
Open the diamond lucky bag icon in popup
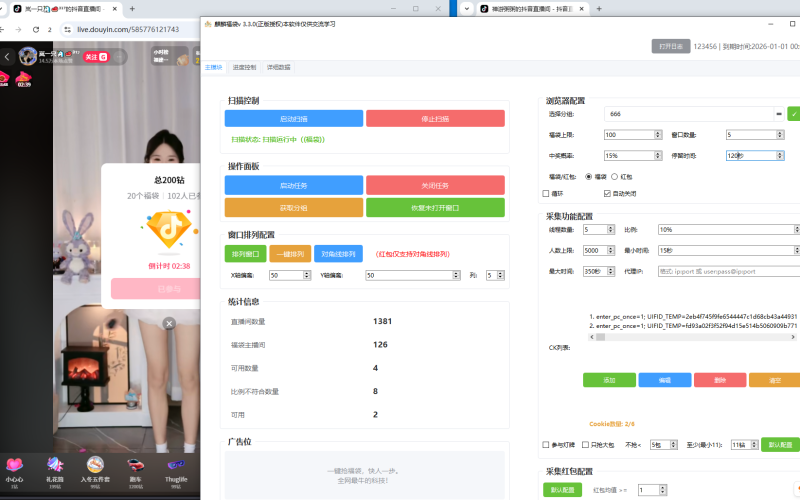(169, 229)
